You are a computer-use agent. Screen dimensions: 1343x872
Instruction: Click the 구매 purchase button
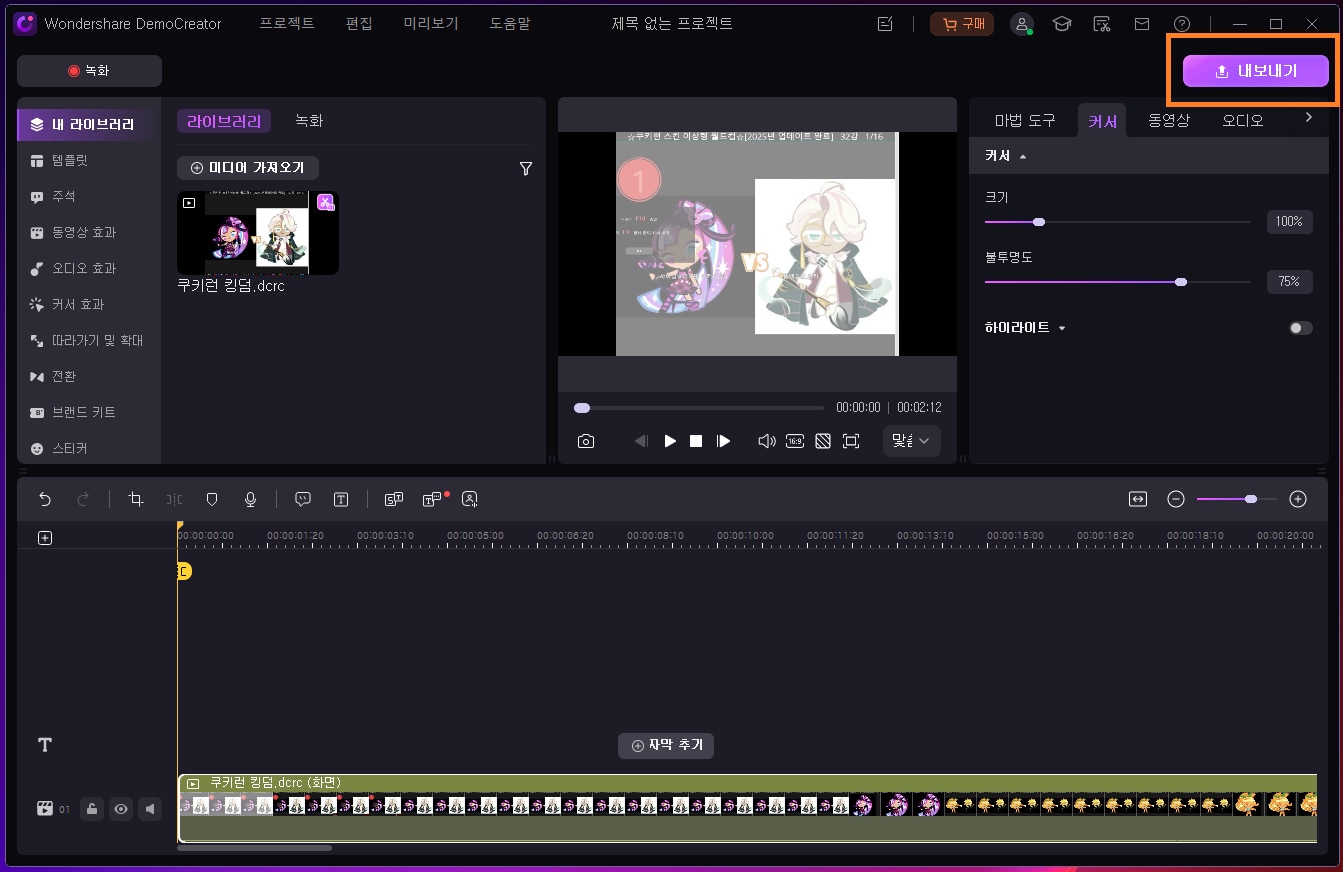tap(962, 24)
